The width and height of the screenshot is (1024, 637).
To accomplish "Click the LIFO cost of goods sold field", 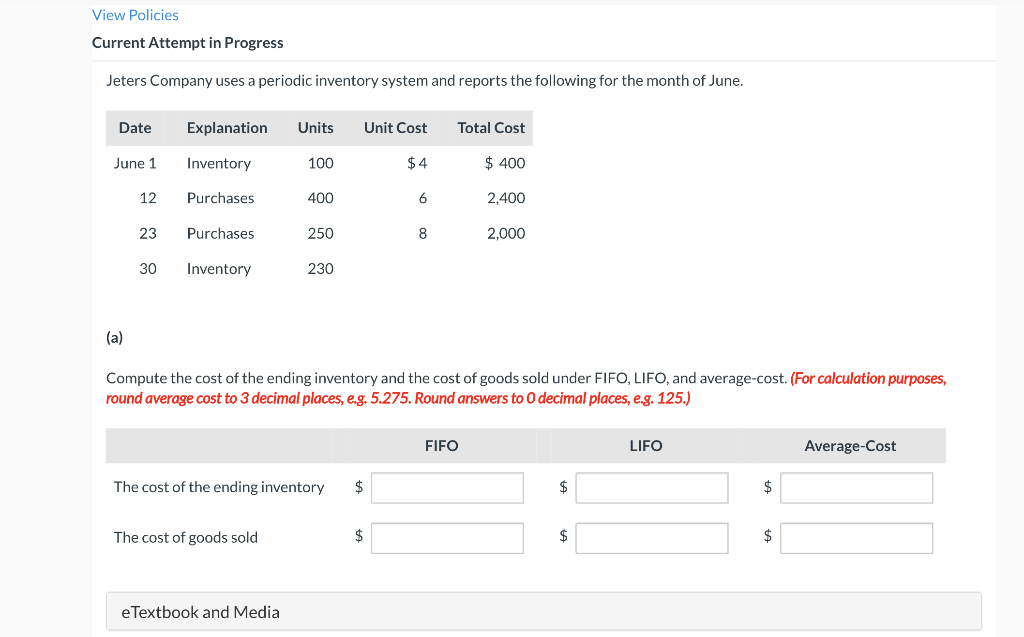I will pyautogui.click(x=651, y=537).
